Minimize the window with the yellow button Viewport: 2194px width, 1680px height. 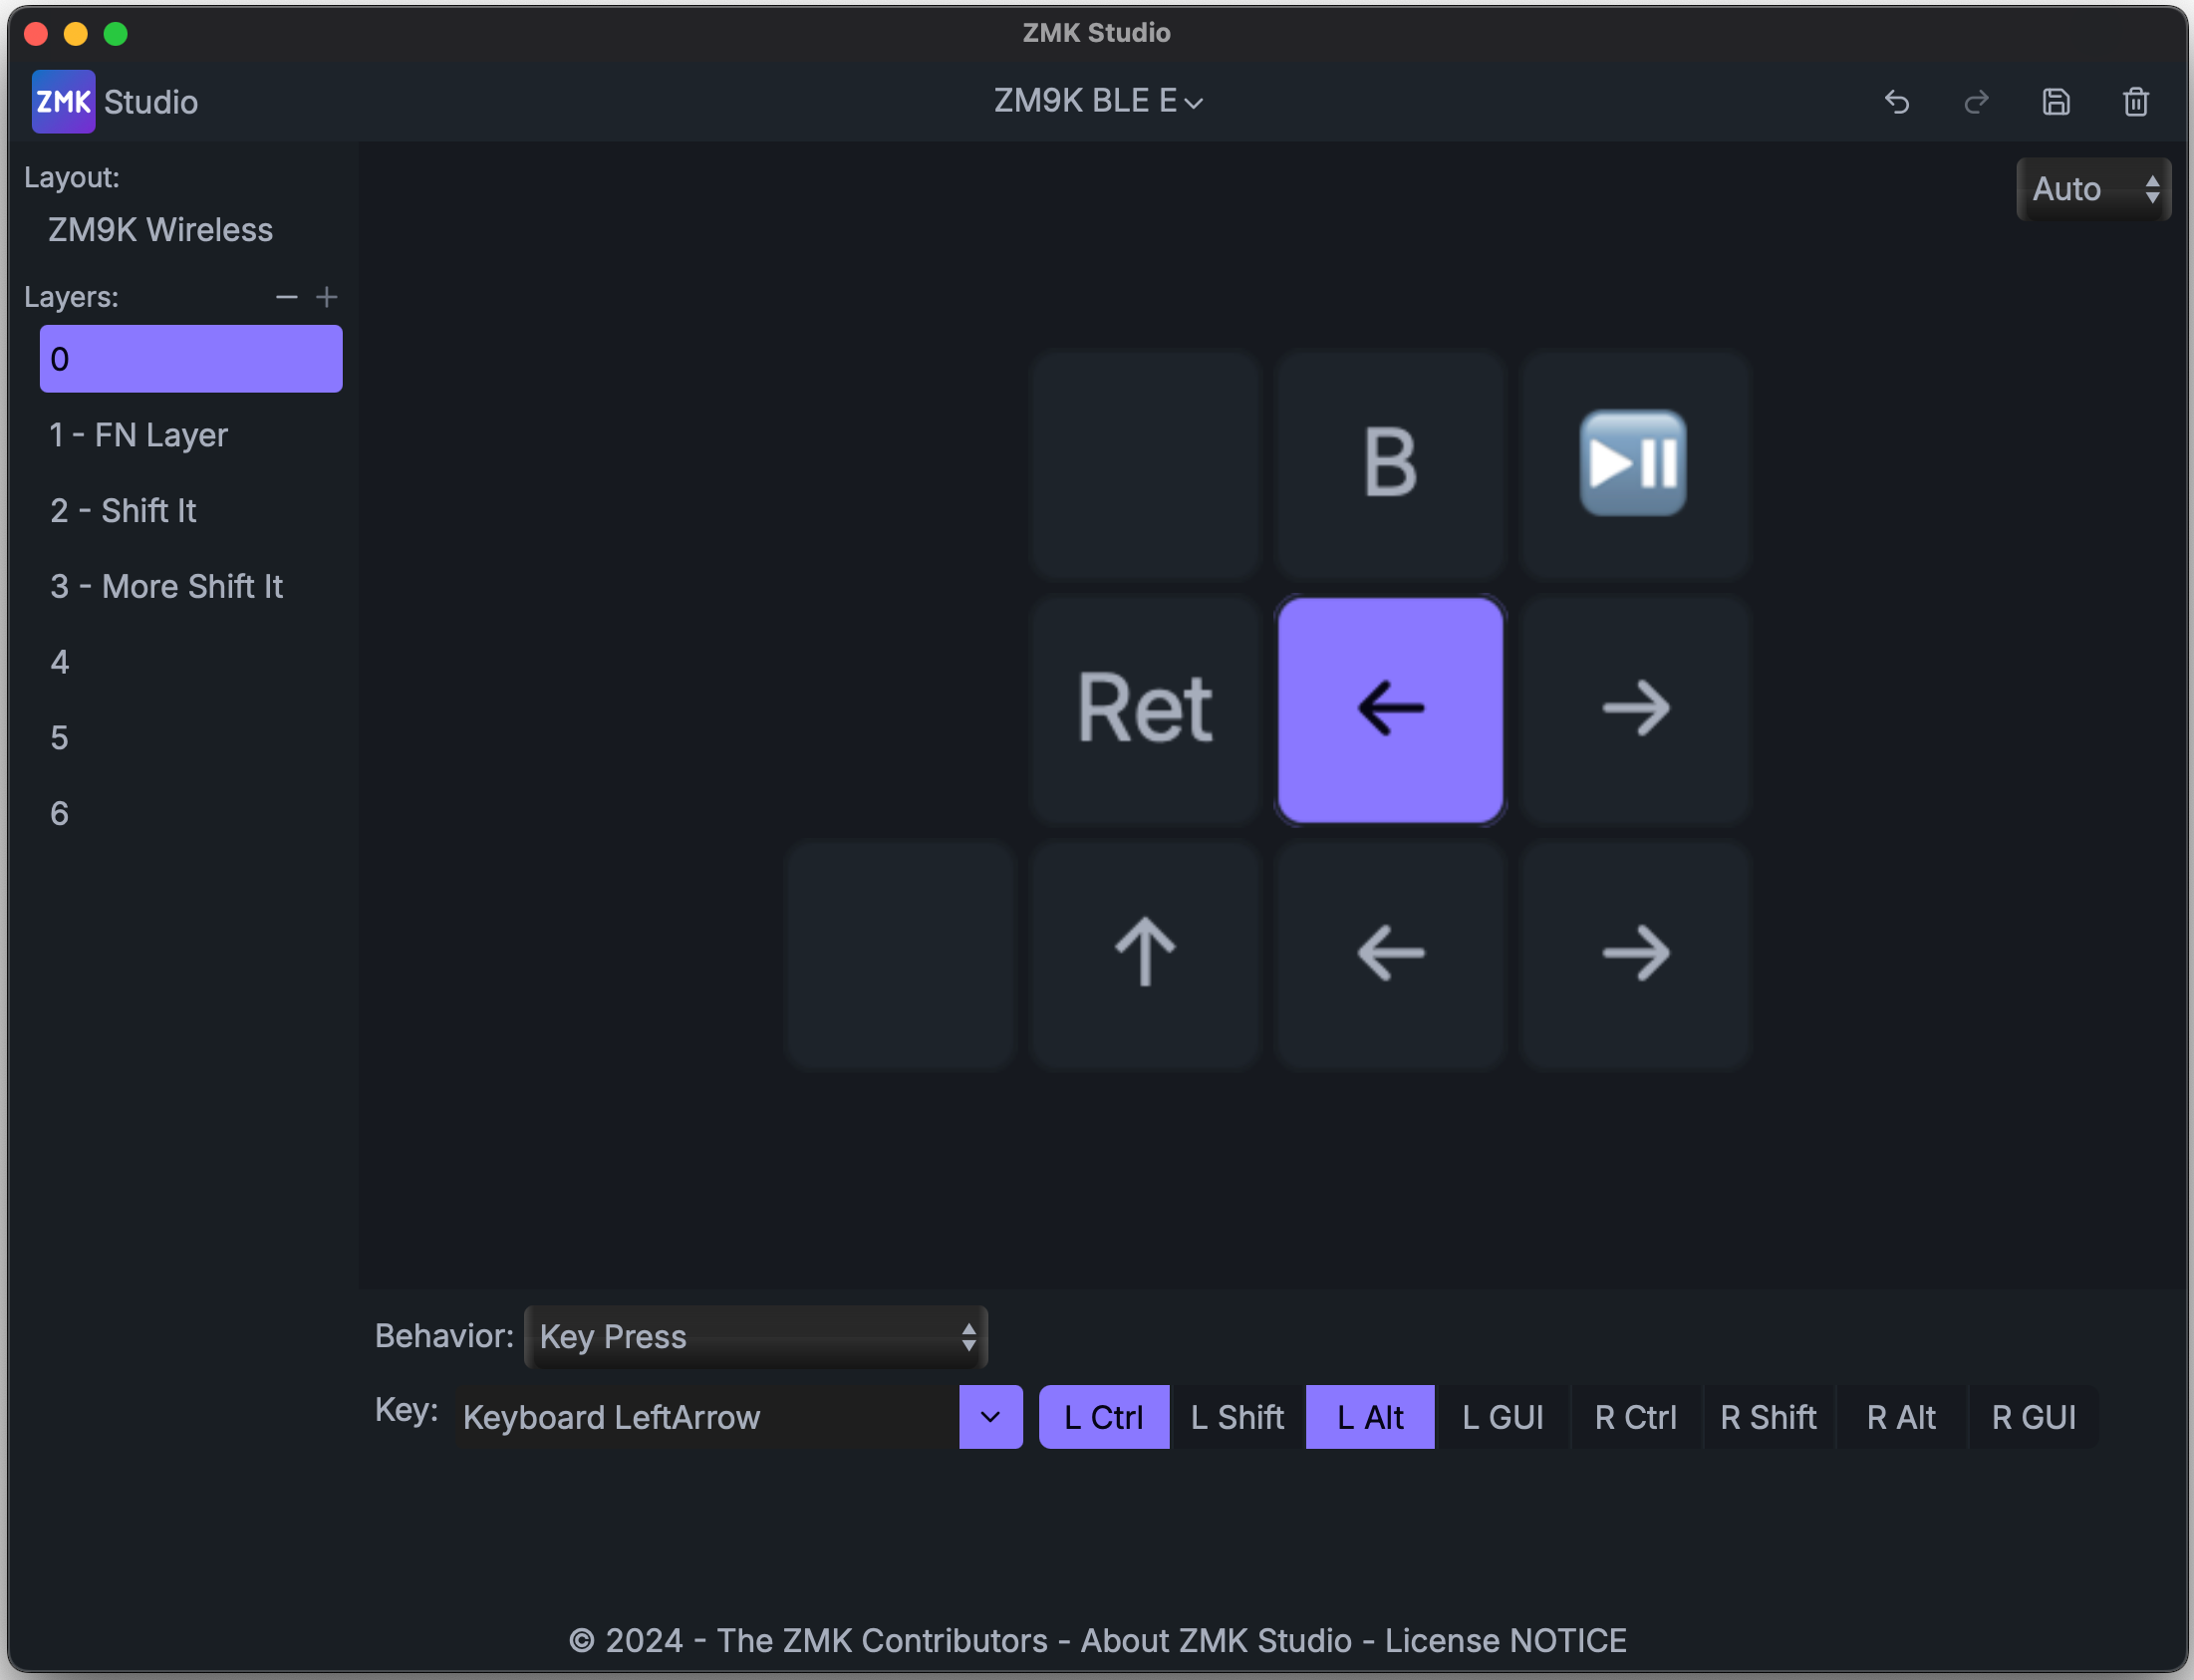coord(76,34)
